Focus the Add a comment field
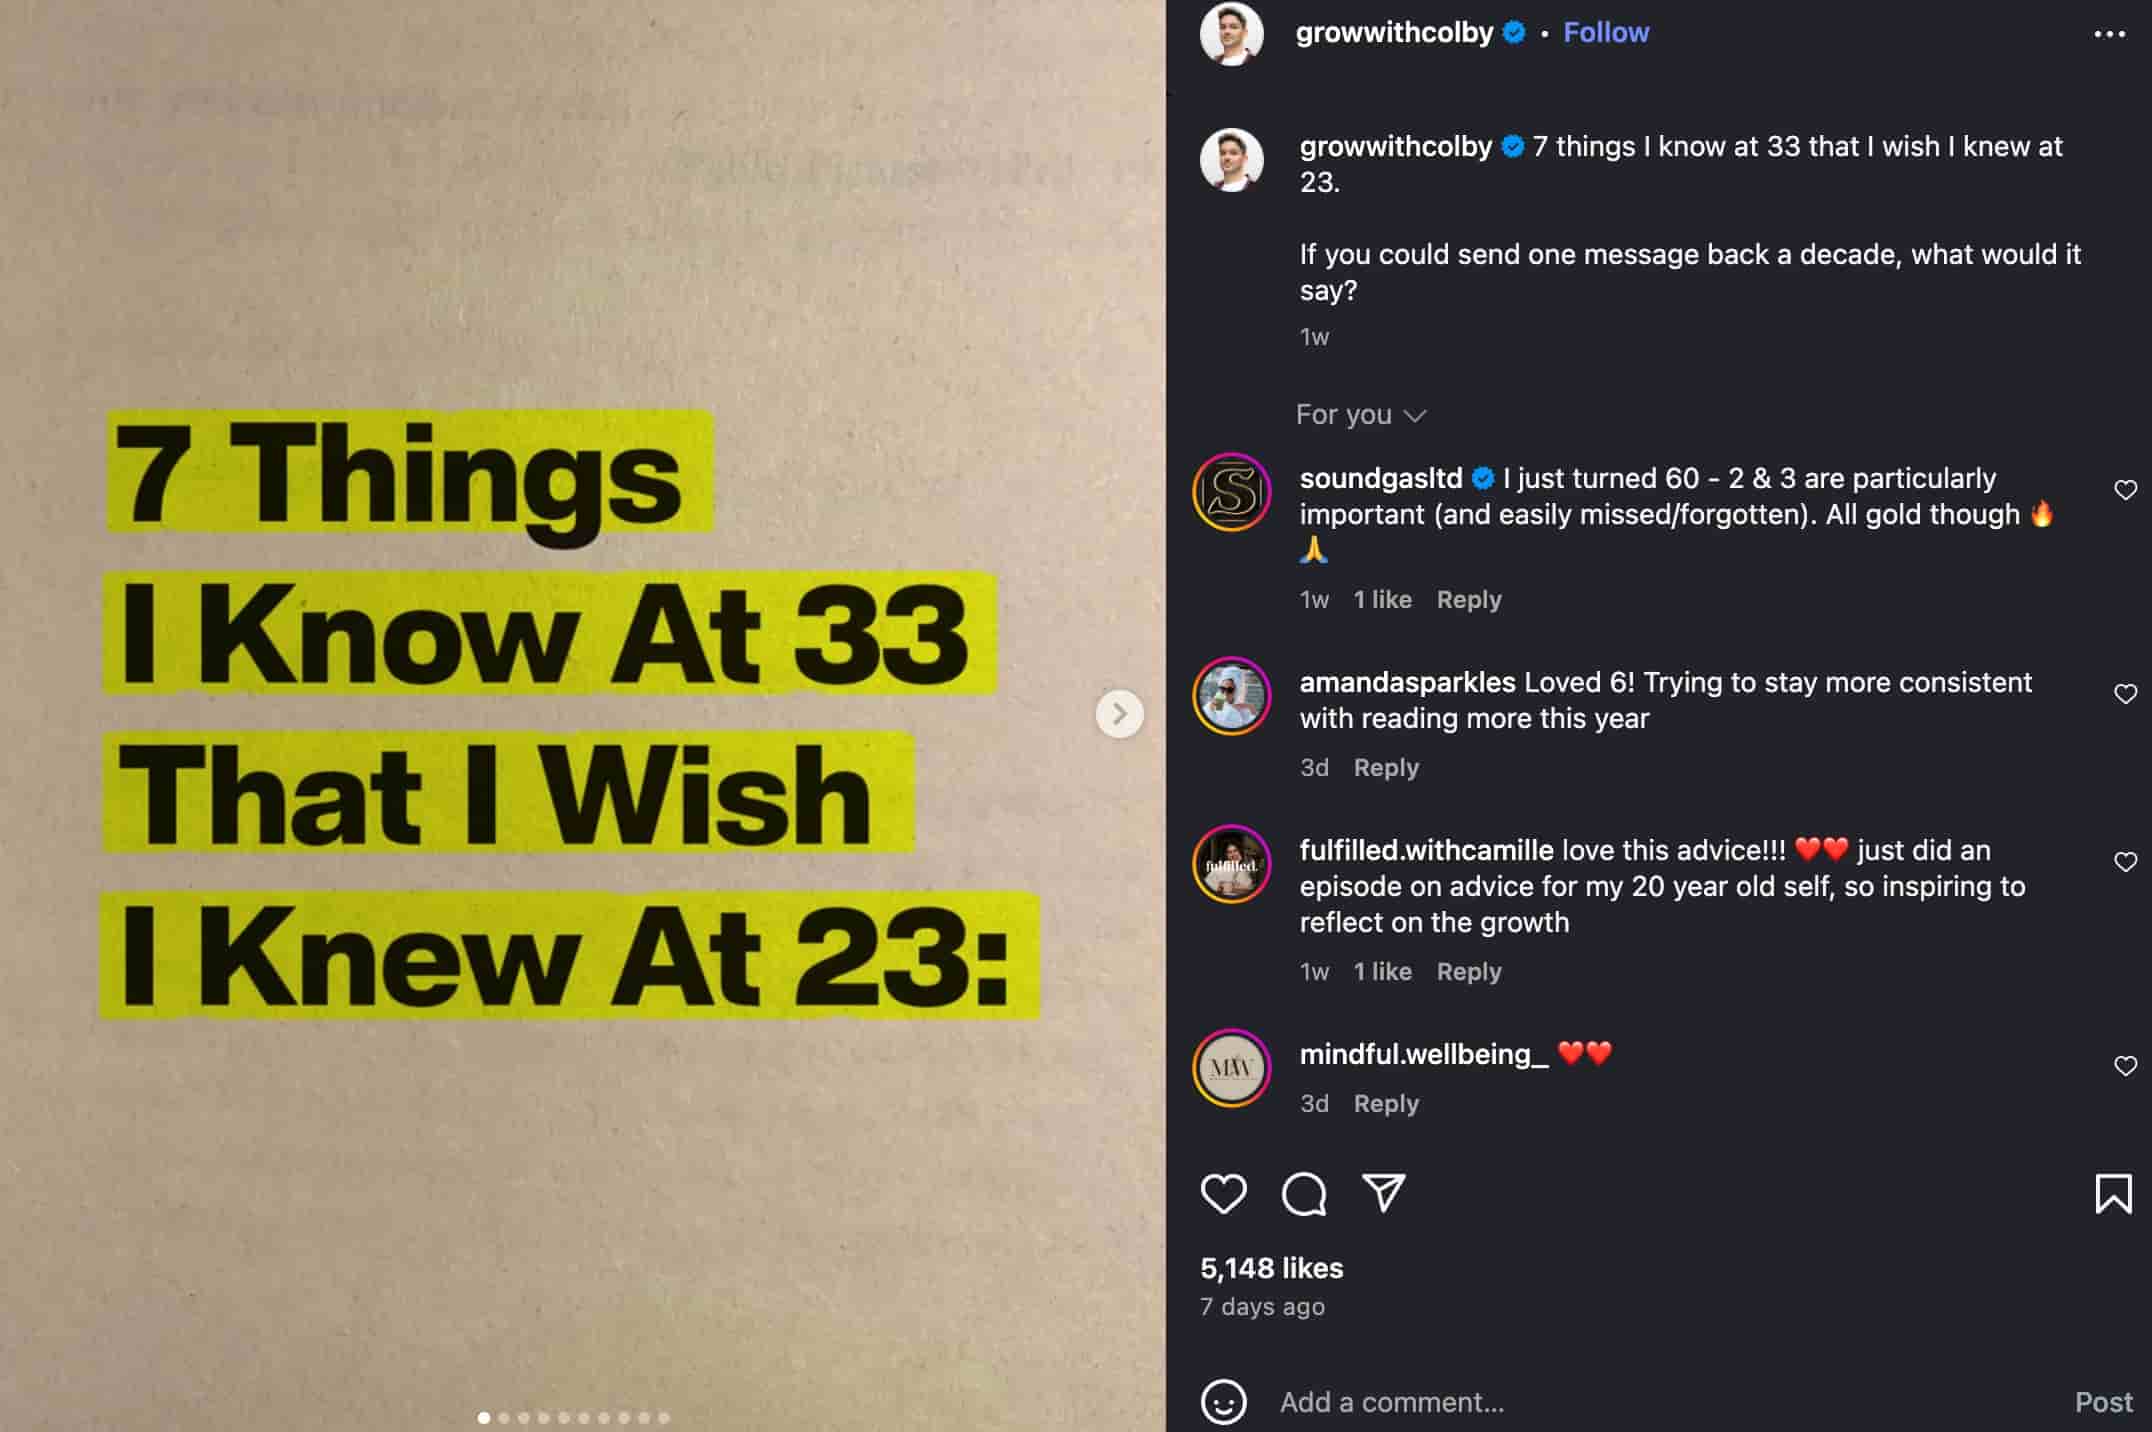The width and height of the screenshot is (2152, 1432). click(x=1660, y=1402)
